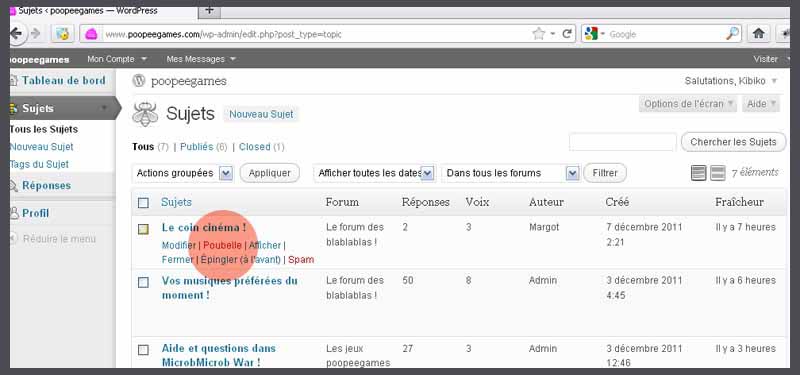Switch to excerpt view mode icon
800x375 pixels.
717,173
